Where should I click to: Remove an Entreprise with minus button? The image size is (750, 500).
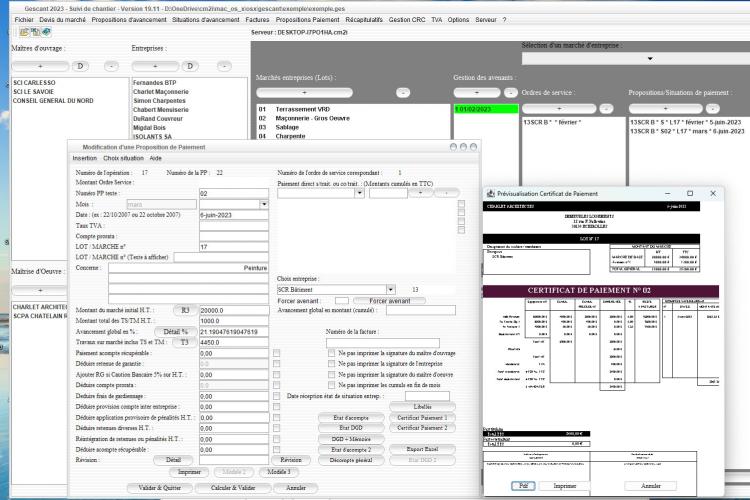point(224,66)
